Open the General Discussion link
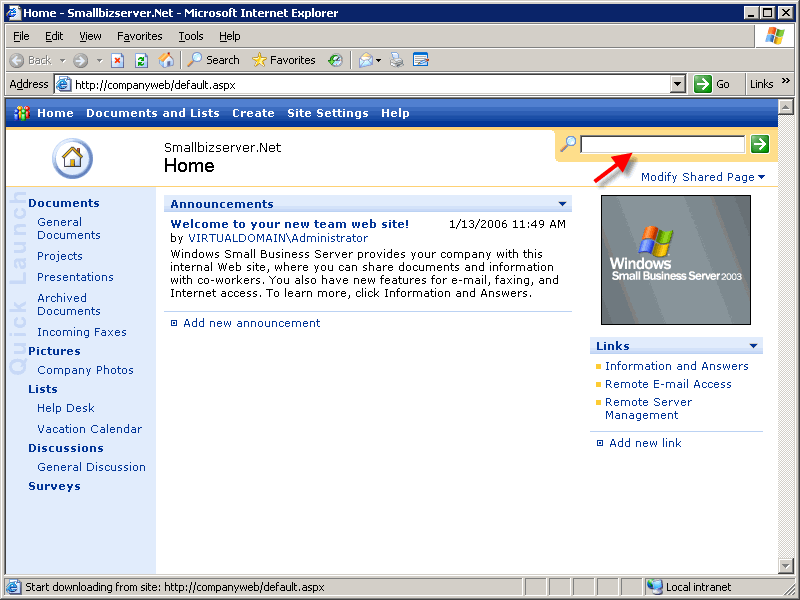800x600 pixels. click(91, 467)
